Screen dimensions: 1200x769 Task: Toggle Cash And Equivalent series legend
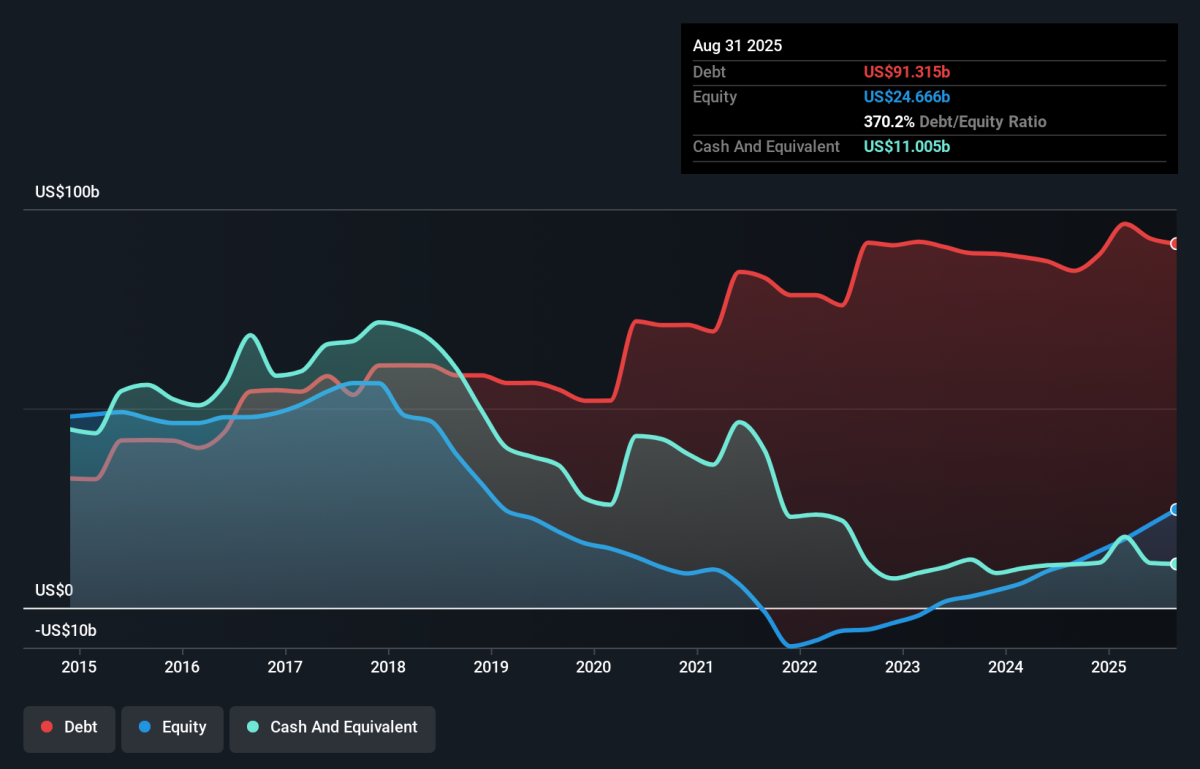[x=332, y=727]
